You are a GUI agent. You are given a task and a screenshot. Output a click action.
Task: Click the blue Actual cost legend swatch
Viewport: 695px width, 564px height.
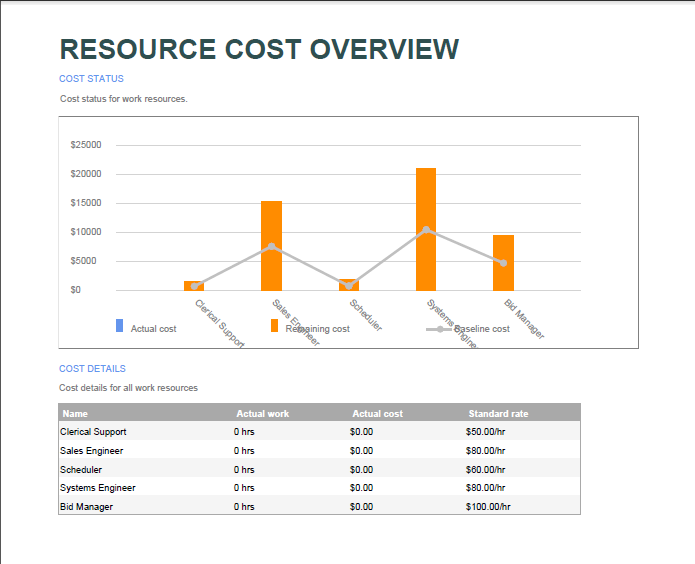pos(120,326)
